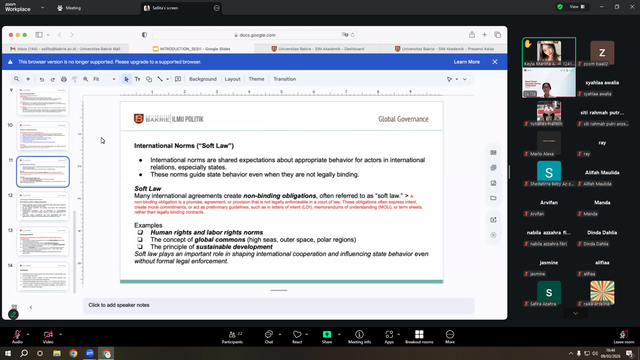Open a new Safari tab with plus
The image size is (640, 360).
[x=484, y=35]
